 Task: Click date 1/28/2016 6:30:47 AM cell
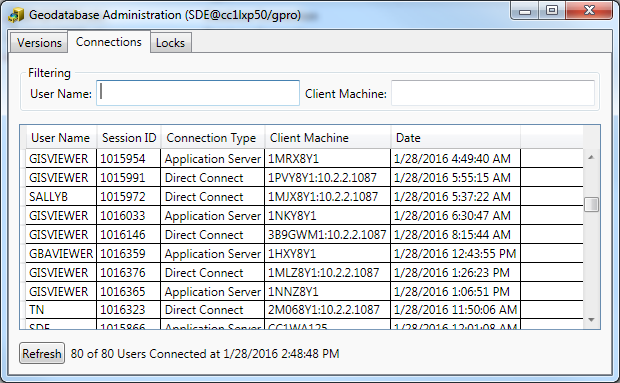(456, 215)
